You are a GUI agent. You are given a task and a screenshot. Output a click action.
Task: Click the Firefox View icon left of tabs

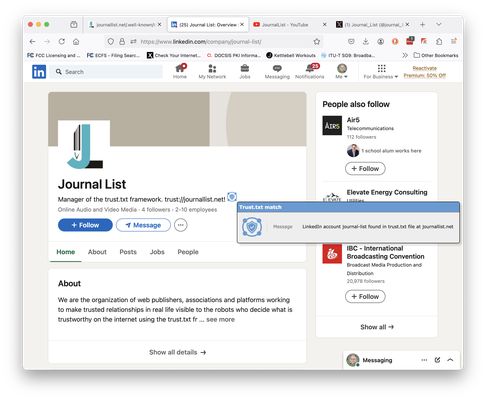[74, 24]
